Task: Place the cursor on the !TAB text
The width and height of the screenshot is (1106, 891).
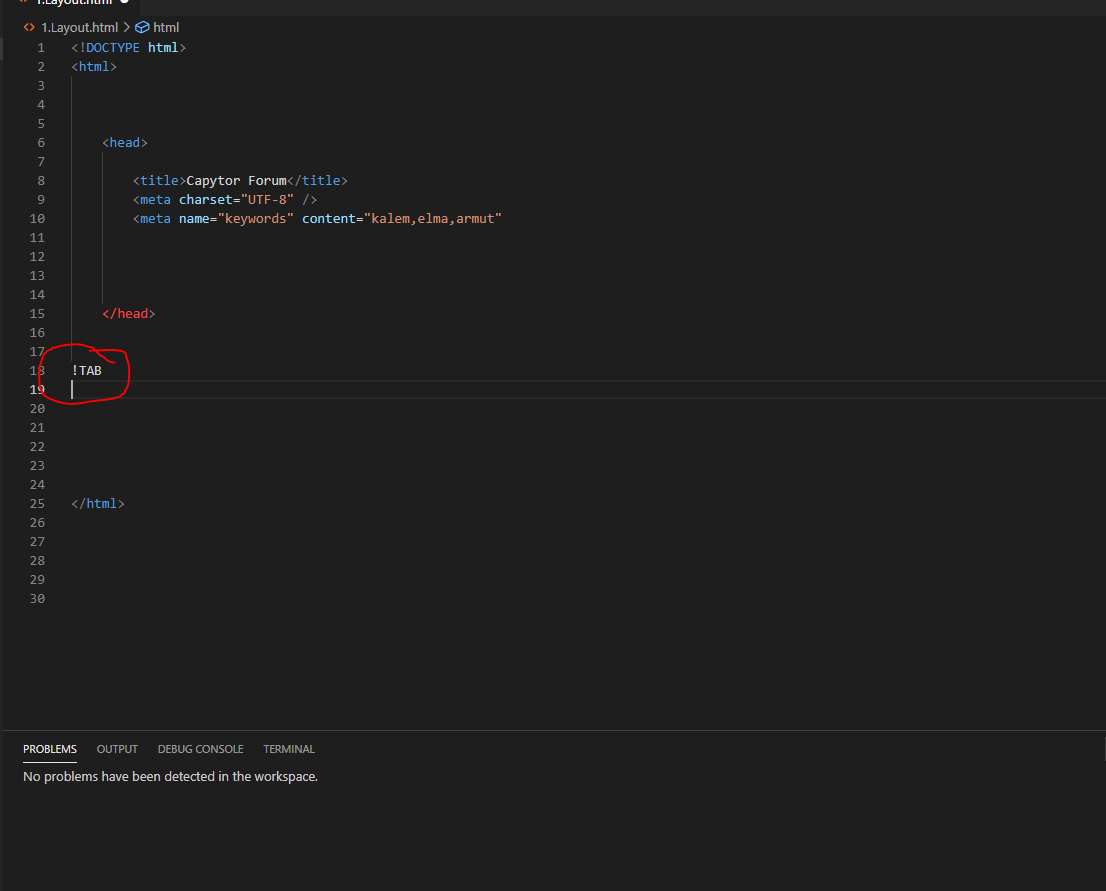Action: click(x=87, y=371)
